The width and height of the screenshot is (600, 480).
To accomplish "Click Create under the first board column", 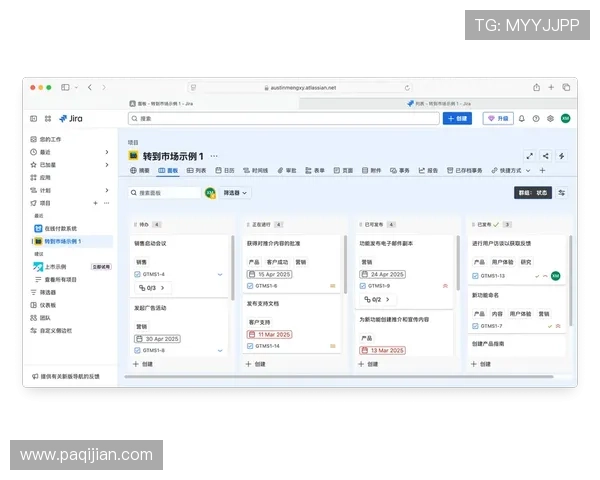I will [143, 364].
